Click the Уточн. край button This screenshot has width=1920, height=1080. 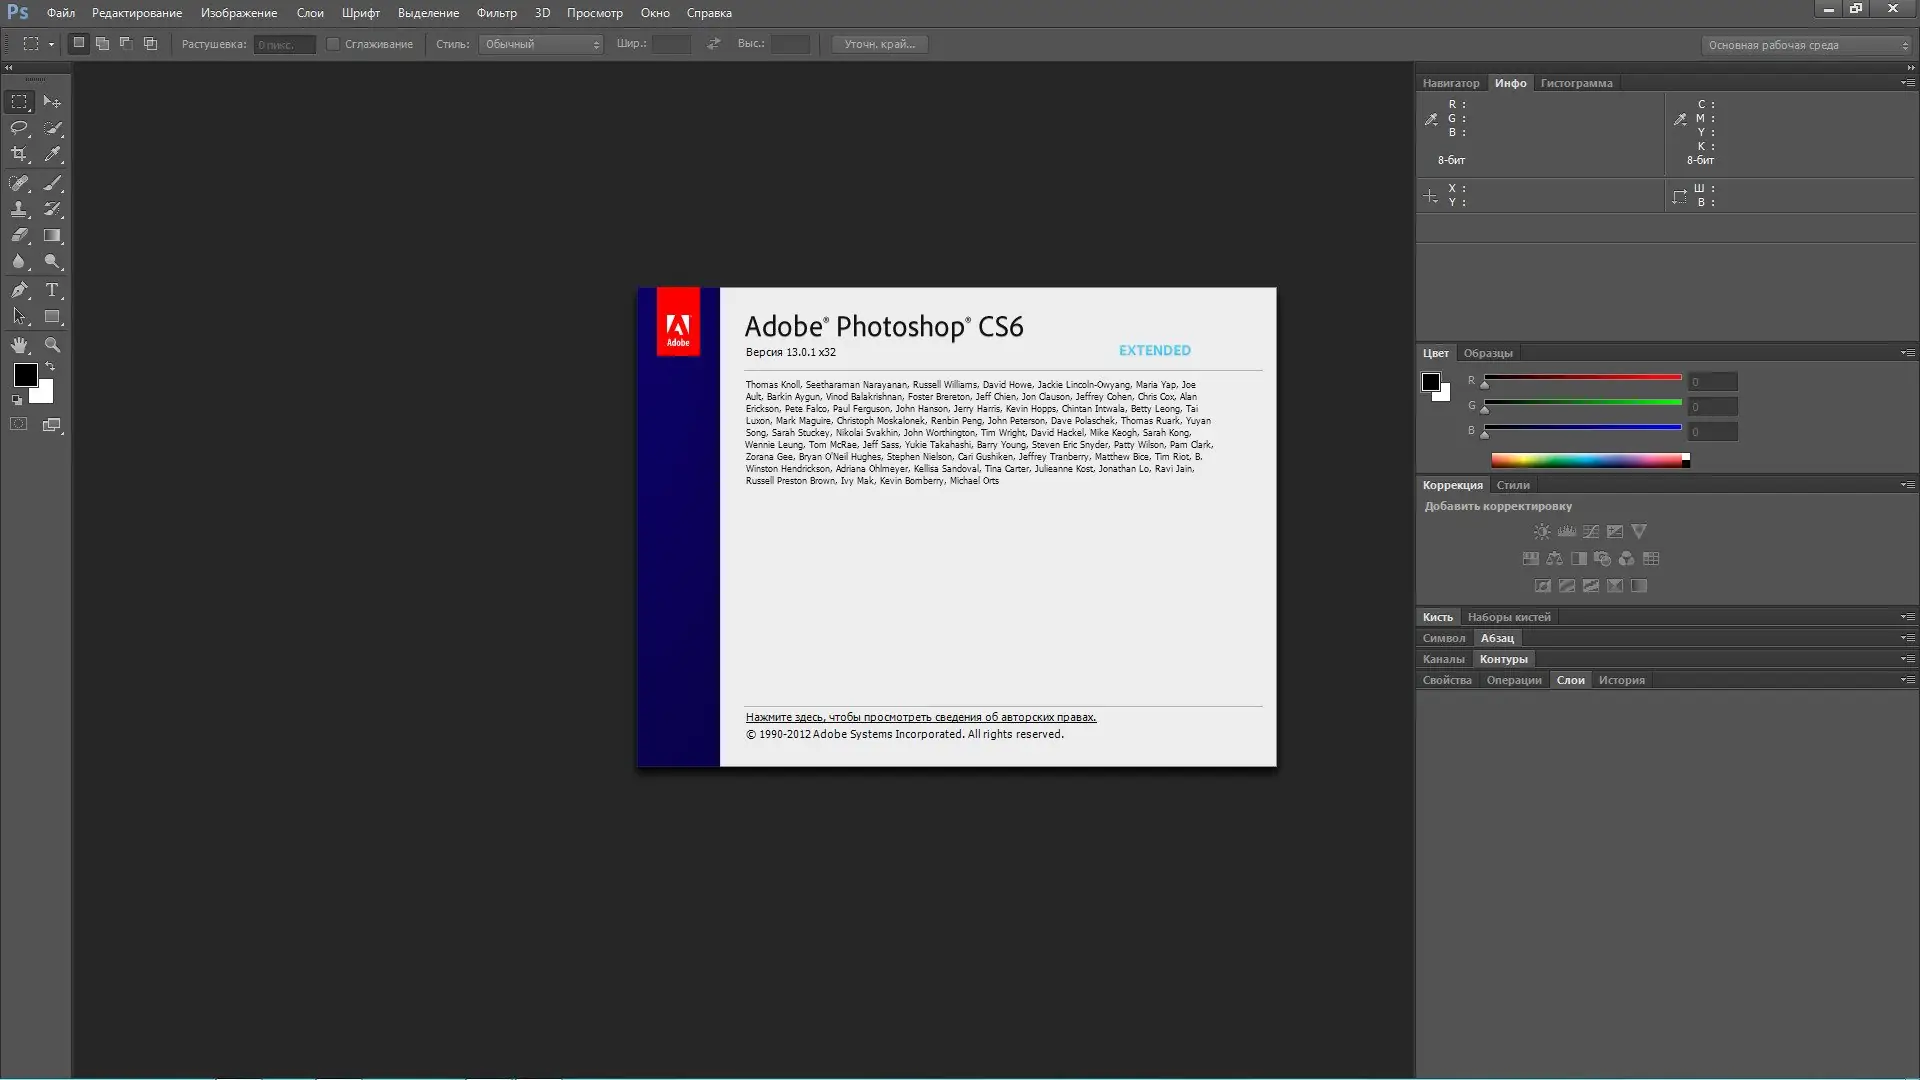[879, 44]
